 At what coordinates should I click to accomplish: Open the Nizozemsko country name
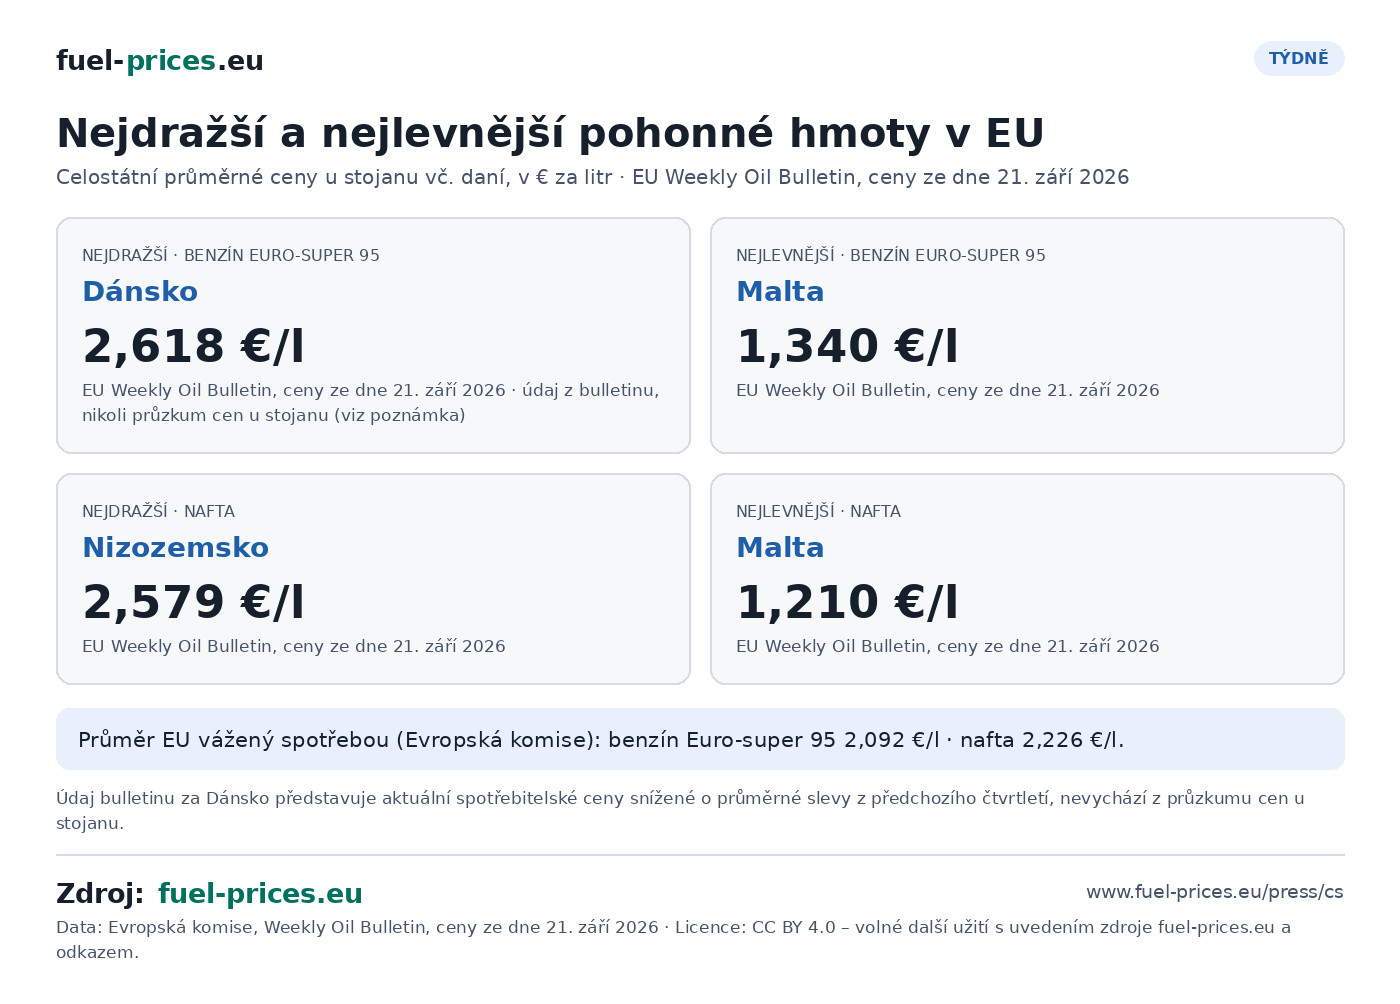175,547
